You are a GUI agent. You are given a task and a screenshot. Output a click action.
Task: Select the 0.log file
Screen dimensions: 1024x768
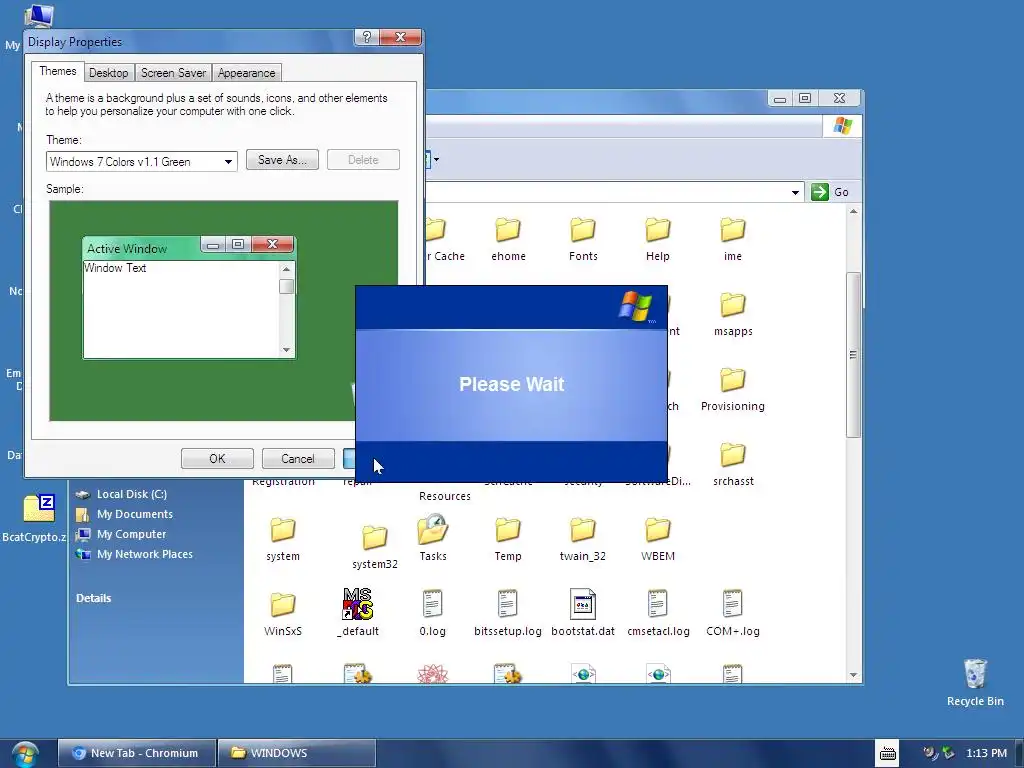pos(432,615)
